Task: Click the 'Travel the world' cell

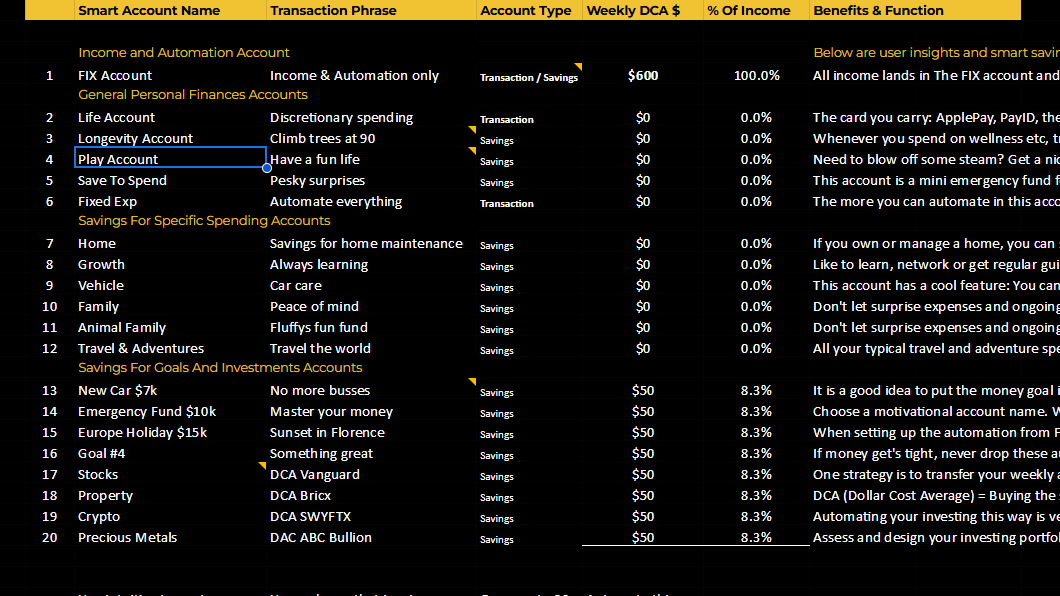Action: [371, 348]
